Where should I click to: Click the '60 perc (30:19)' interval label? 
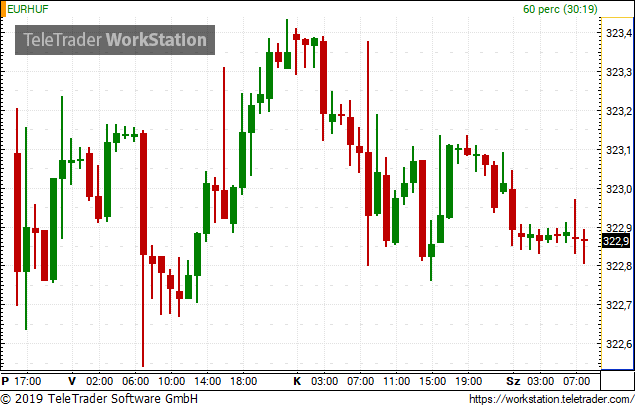point(560,9)
